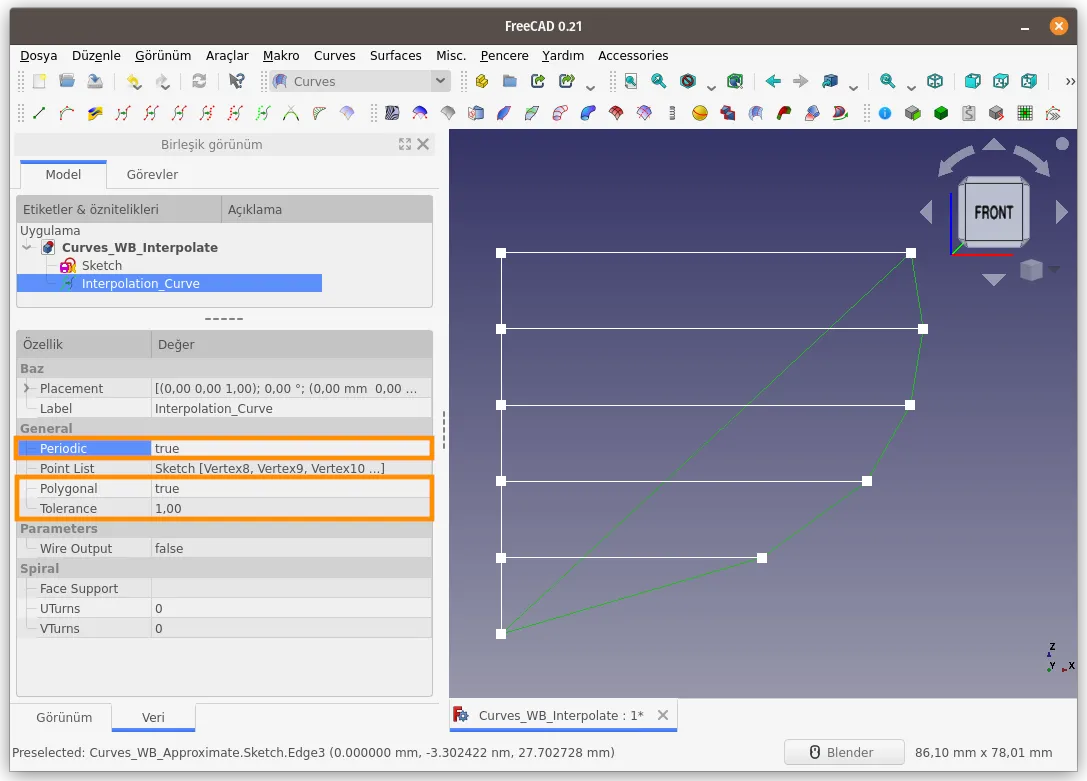
Task: Float the Birleşik görünüm panel
Action: point(405,144)
